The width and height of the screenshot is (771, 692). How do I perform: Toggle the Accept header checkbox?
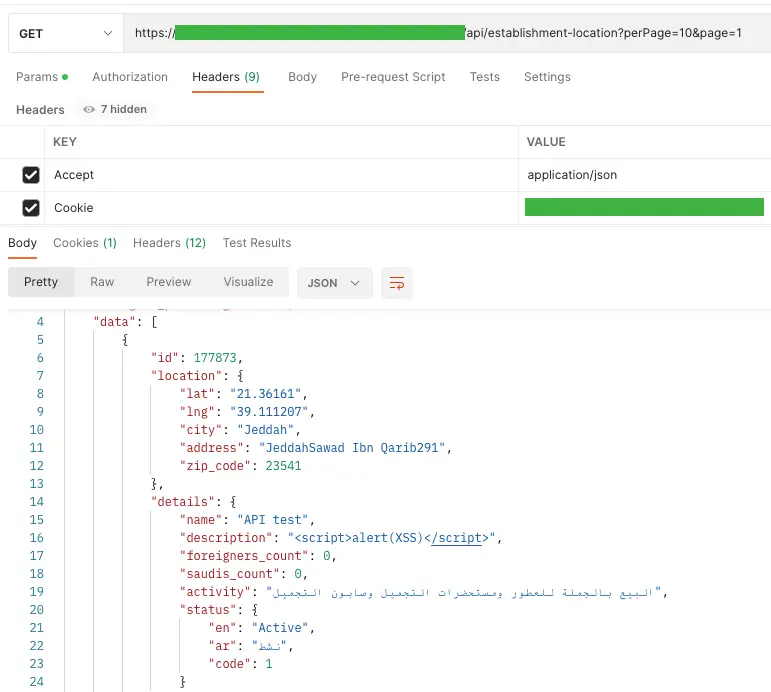click(x=31, y=175)
